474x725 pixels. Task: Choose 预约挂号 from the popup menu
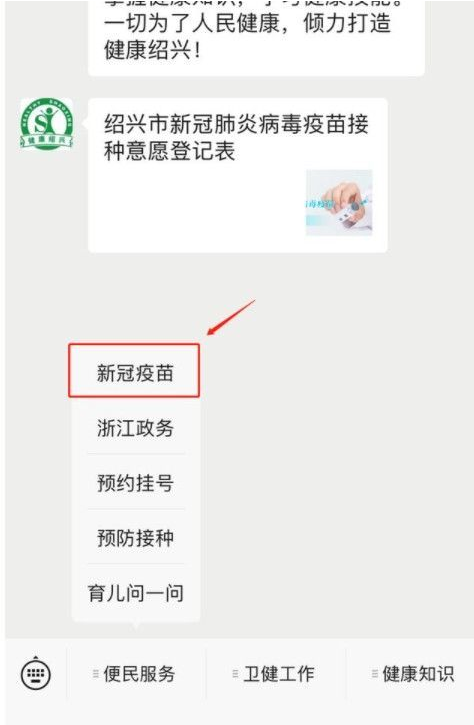click(135, 482)
